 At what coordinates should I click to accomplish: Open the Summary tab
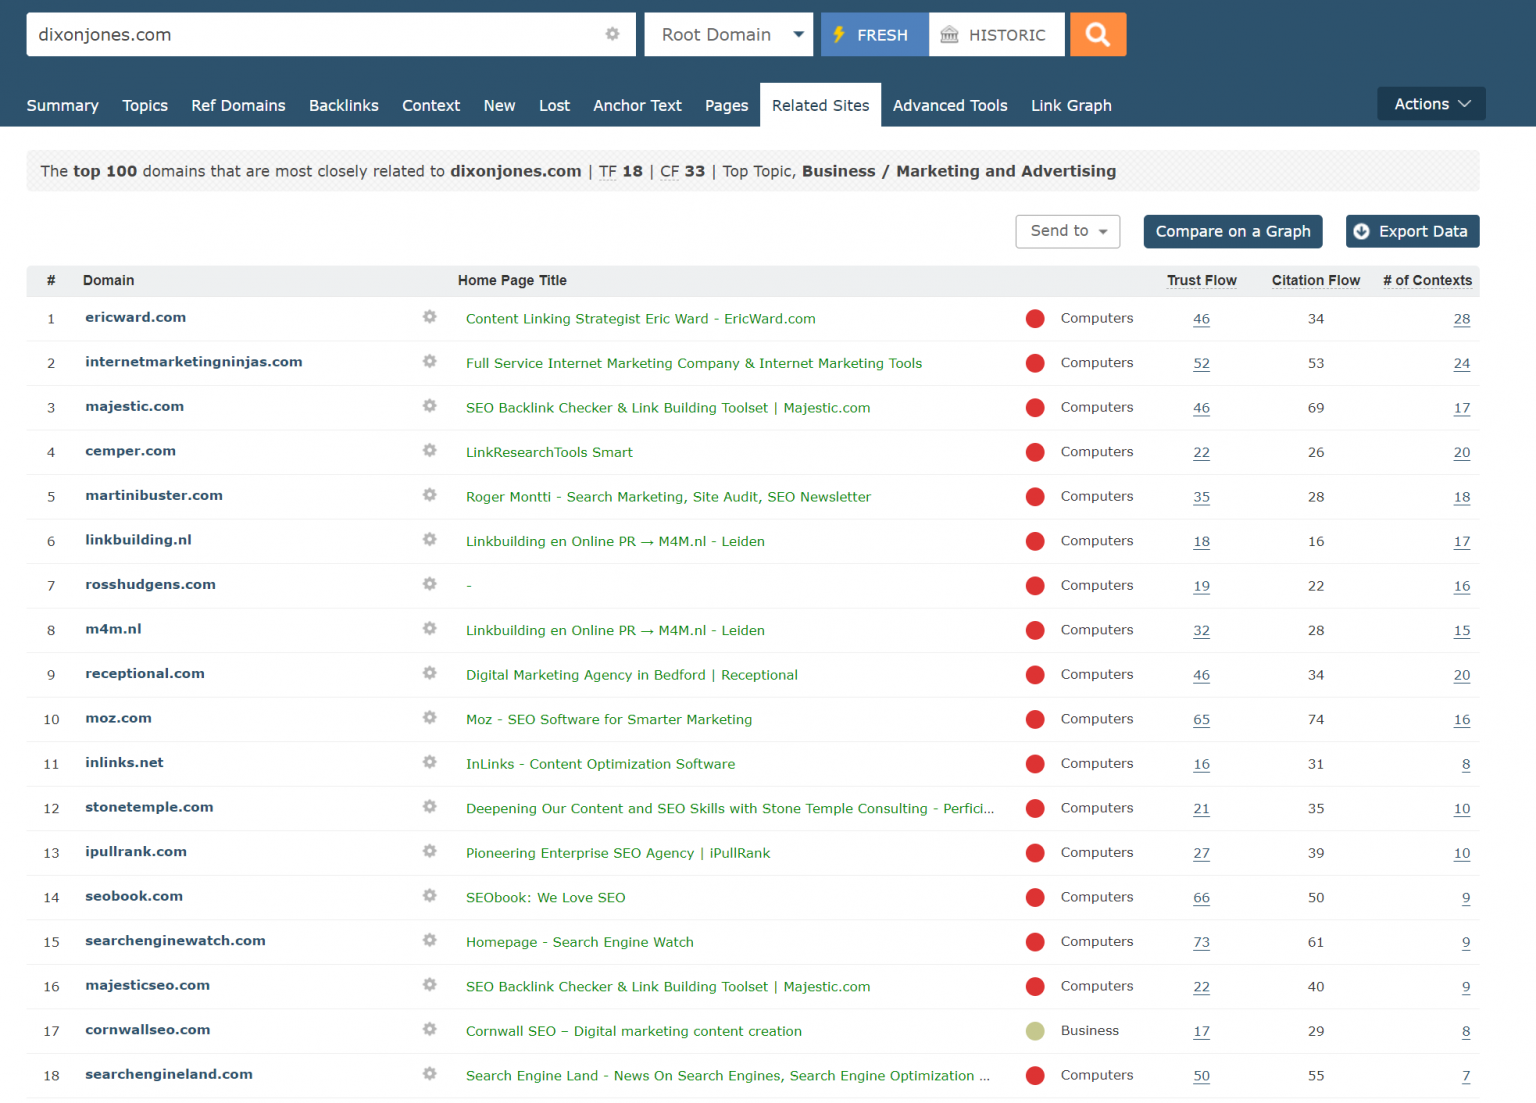click(x=62, y=105)
